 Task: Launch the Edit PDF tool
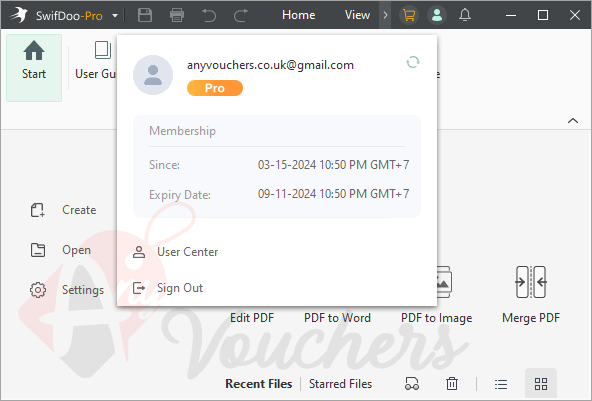coord(252,318)
